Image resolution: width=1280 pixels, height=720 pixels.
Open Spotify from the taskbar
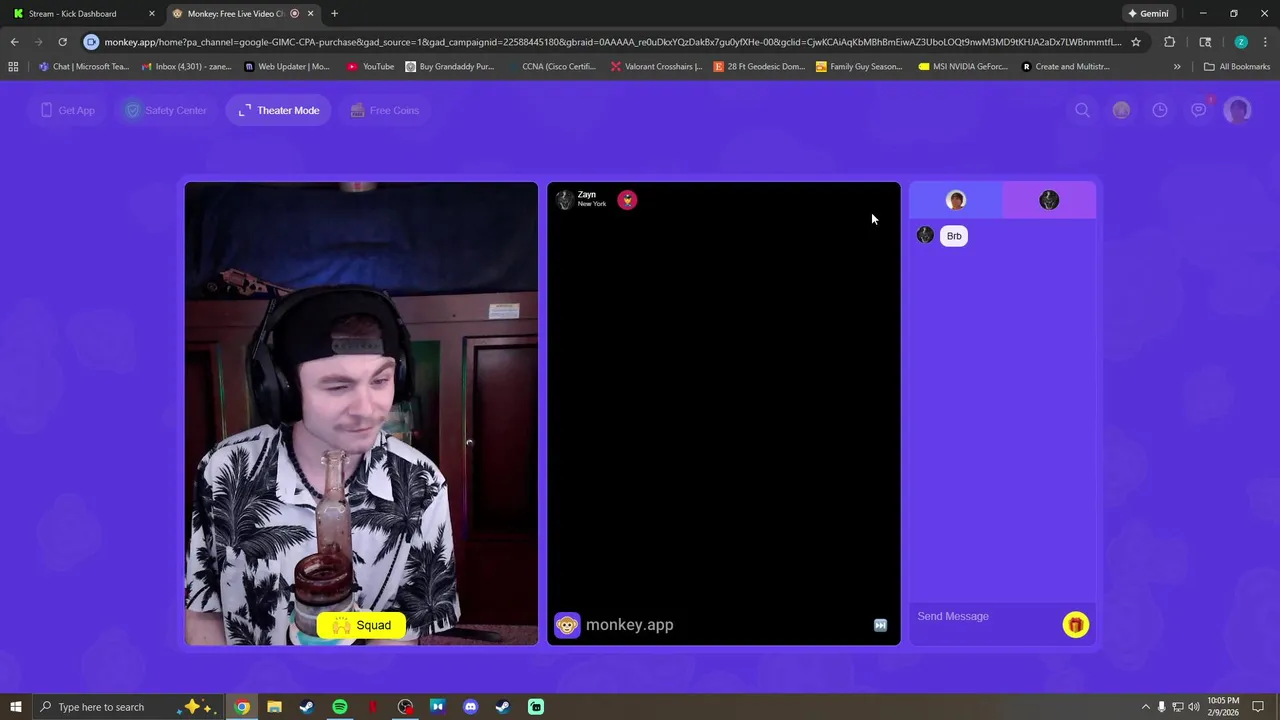pos(340,707)
